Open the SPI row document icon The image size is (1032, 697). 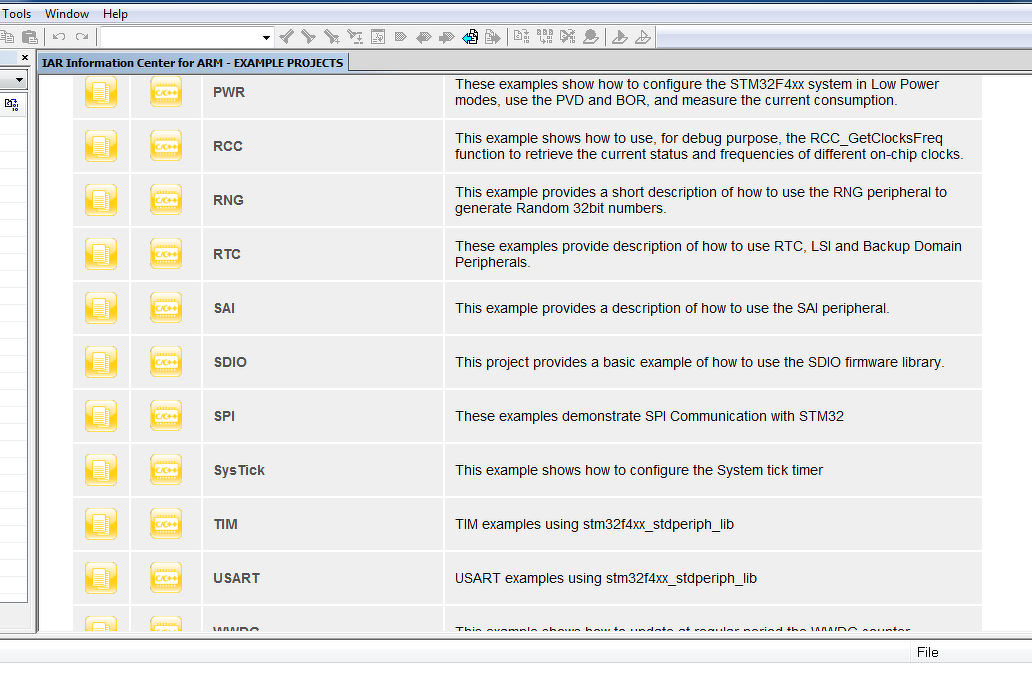coord(101,416)
